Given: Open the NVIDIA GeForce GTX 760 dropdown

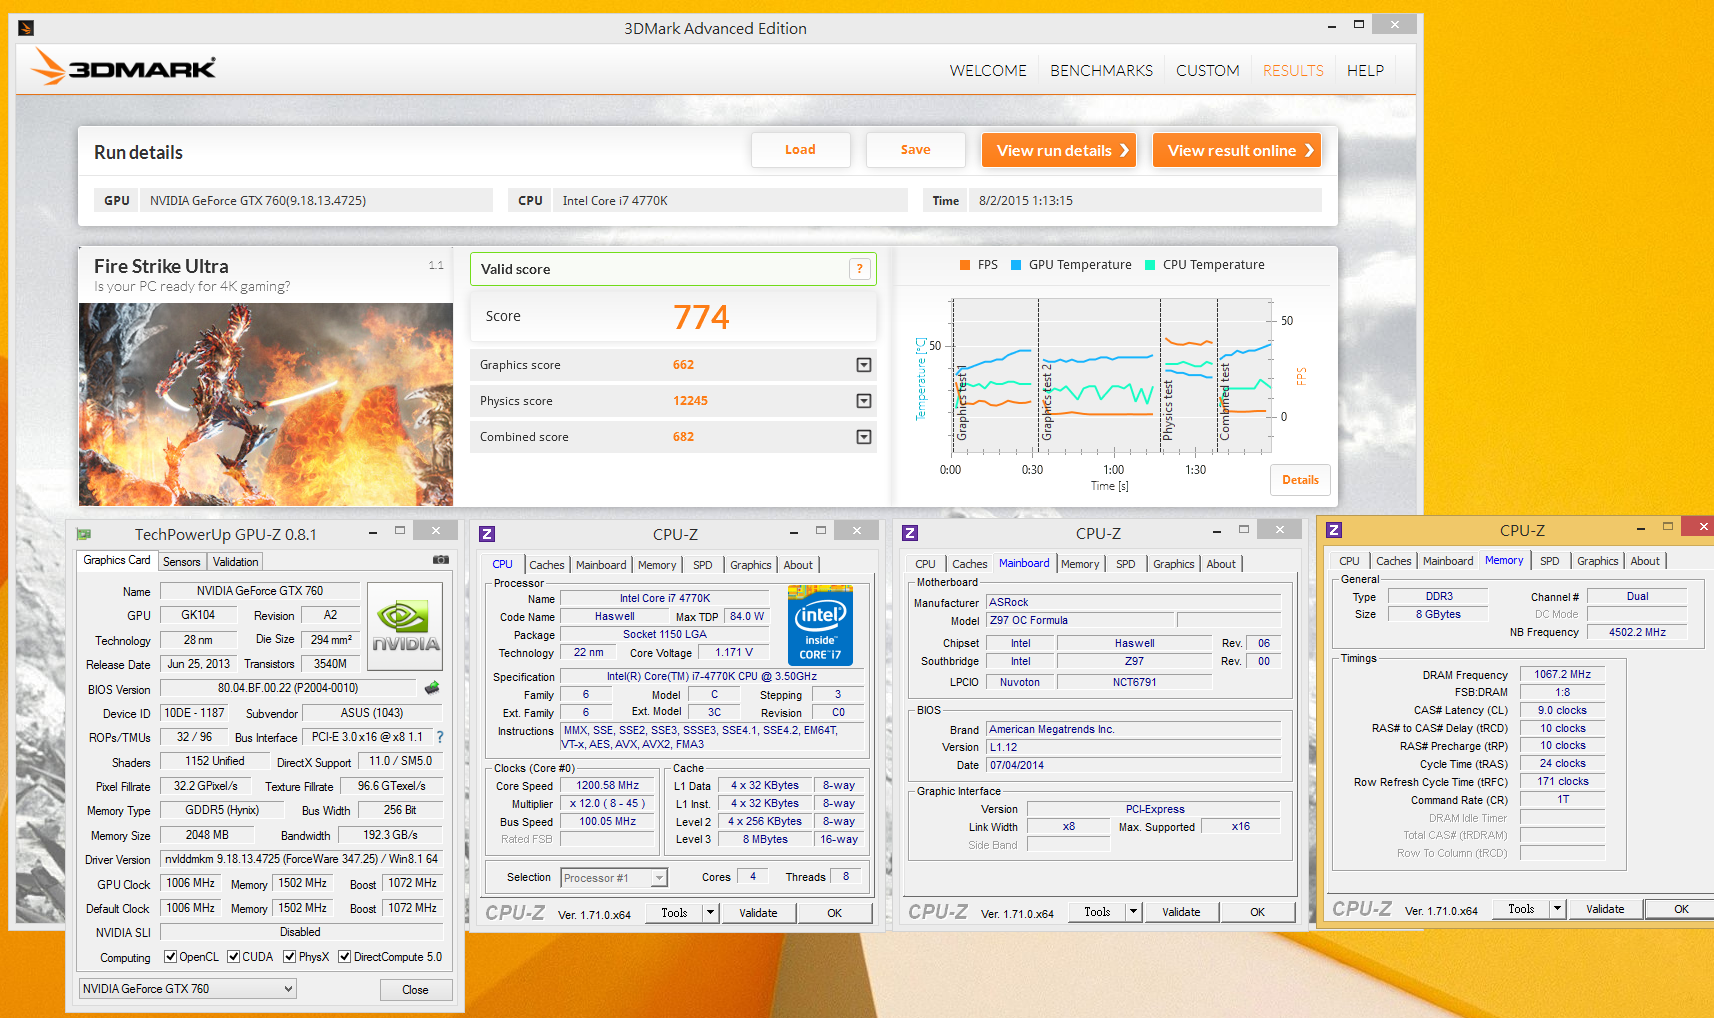Looking at the screenshot, I should 188,989.
